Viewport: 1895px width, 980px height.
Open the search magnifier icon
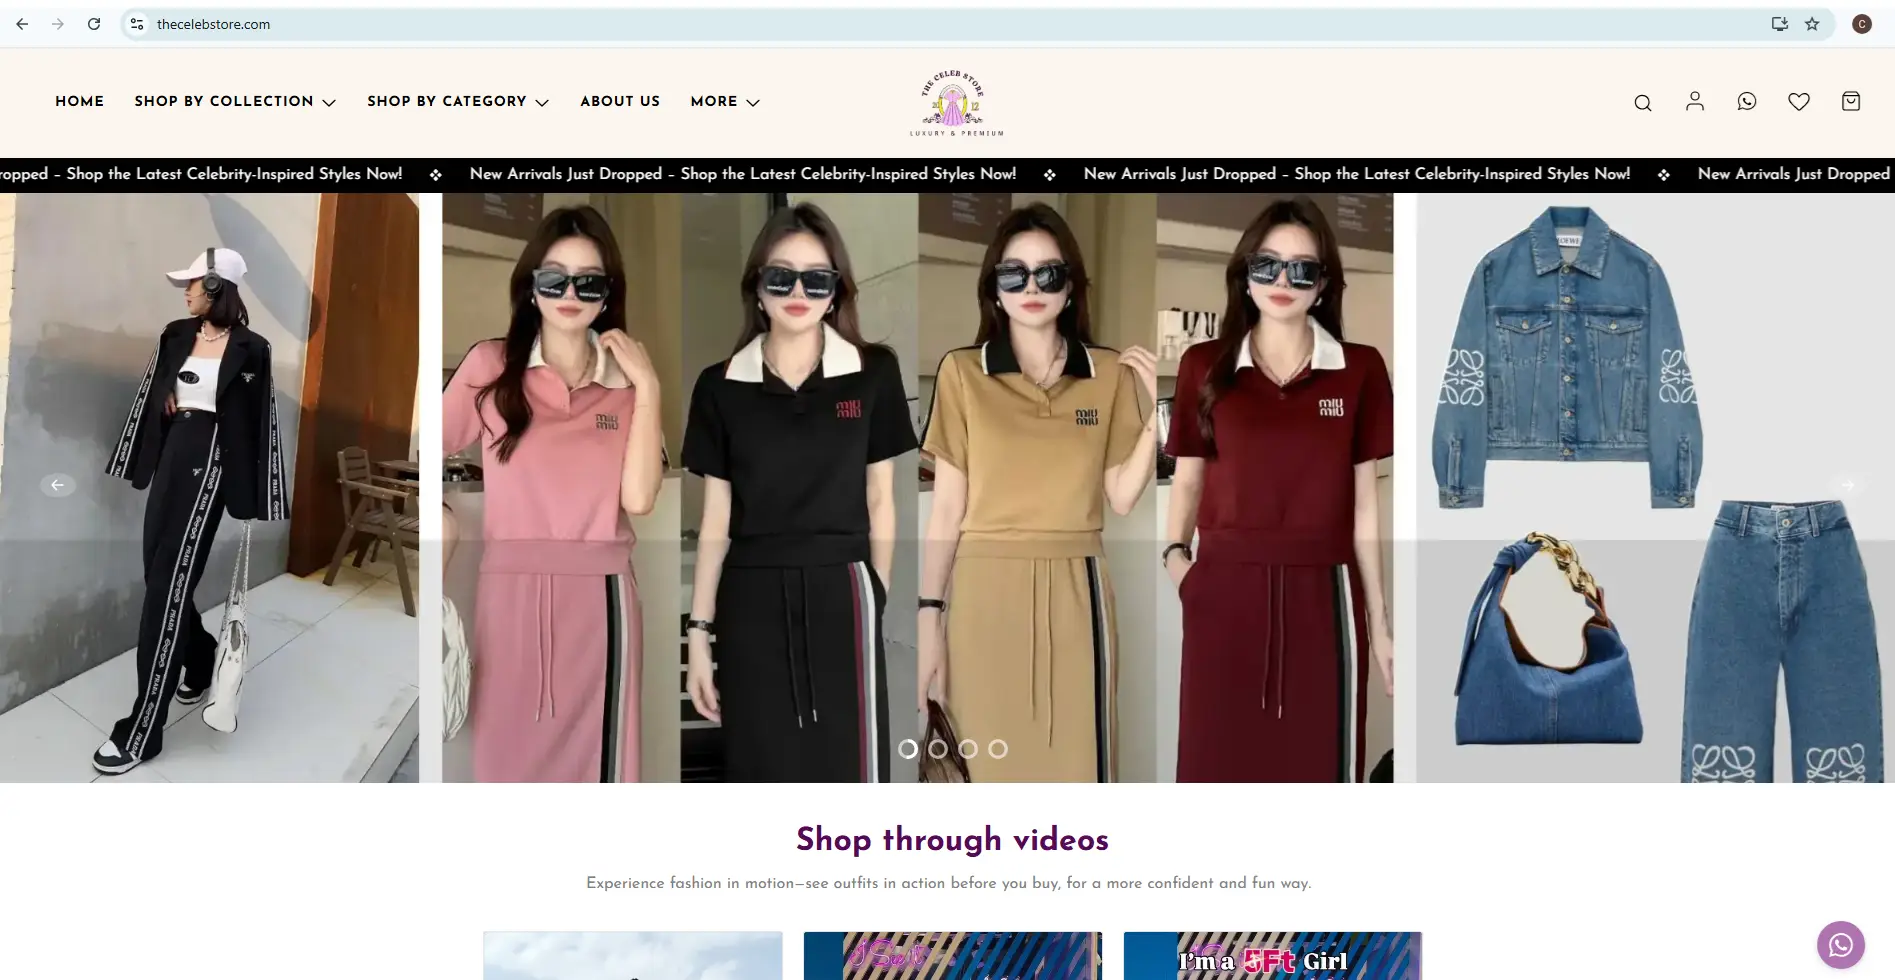(1642, 102)
